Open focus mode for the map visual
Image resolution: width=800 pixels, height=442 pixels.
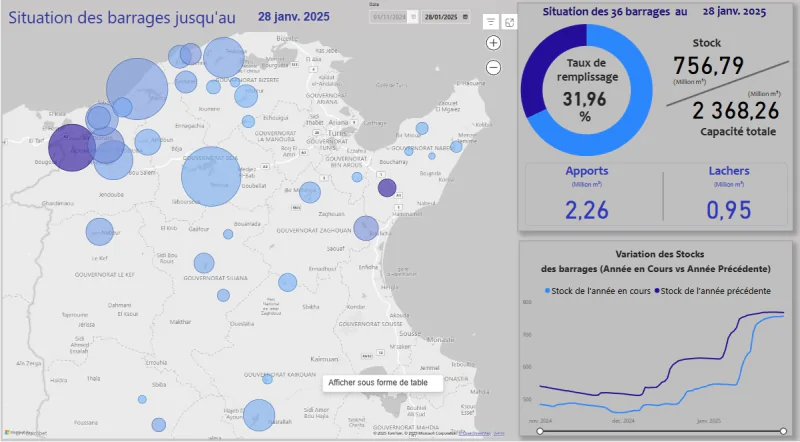tap(509, 21)
